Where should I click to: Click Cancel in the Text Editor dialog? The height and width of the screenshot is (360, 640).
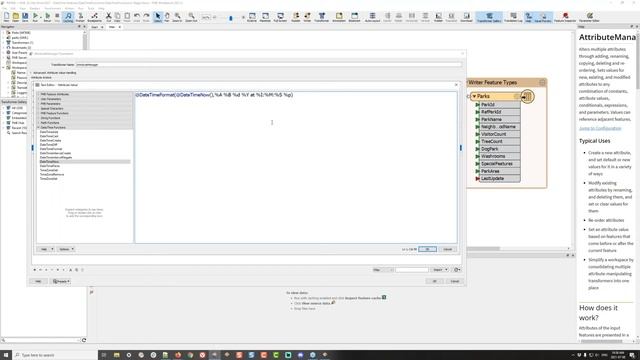(x=448, y=249)
